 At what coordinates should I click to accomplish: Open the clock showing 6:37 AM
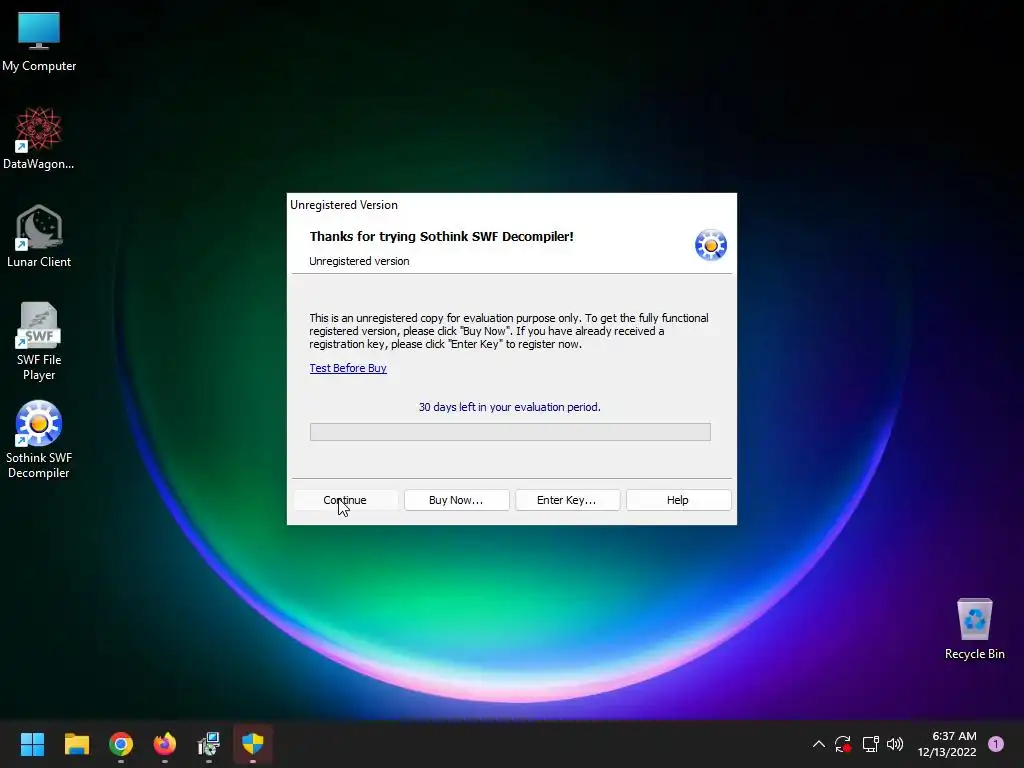tap(947, 744)
